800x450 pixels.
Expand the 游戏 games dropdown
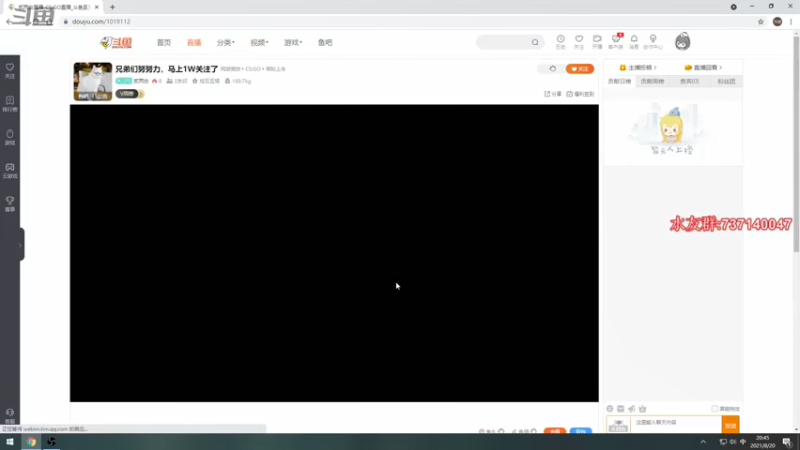click(293, 42)
